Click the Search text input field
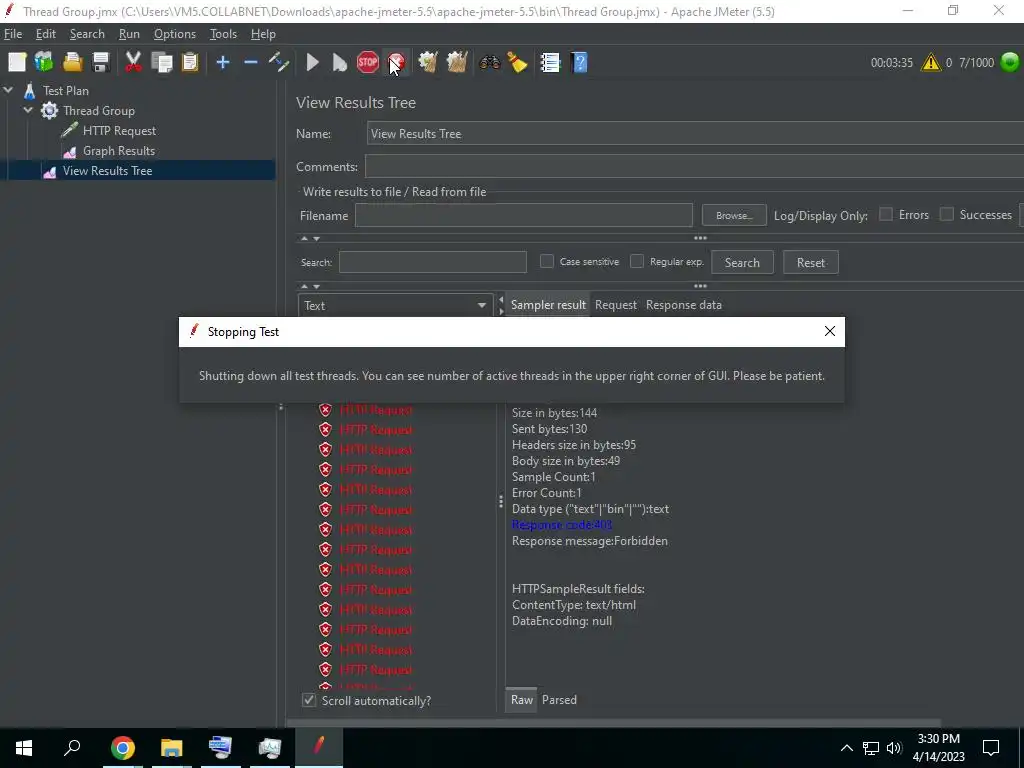 point(432,262)
